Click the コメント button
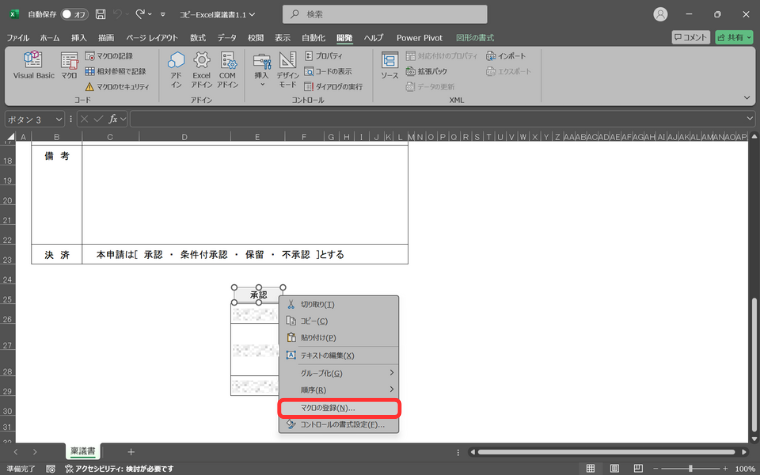The image size is (760, 475). click(691, 37)
